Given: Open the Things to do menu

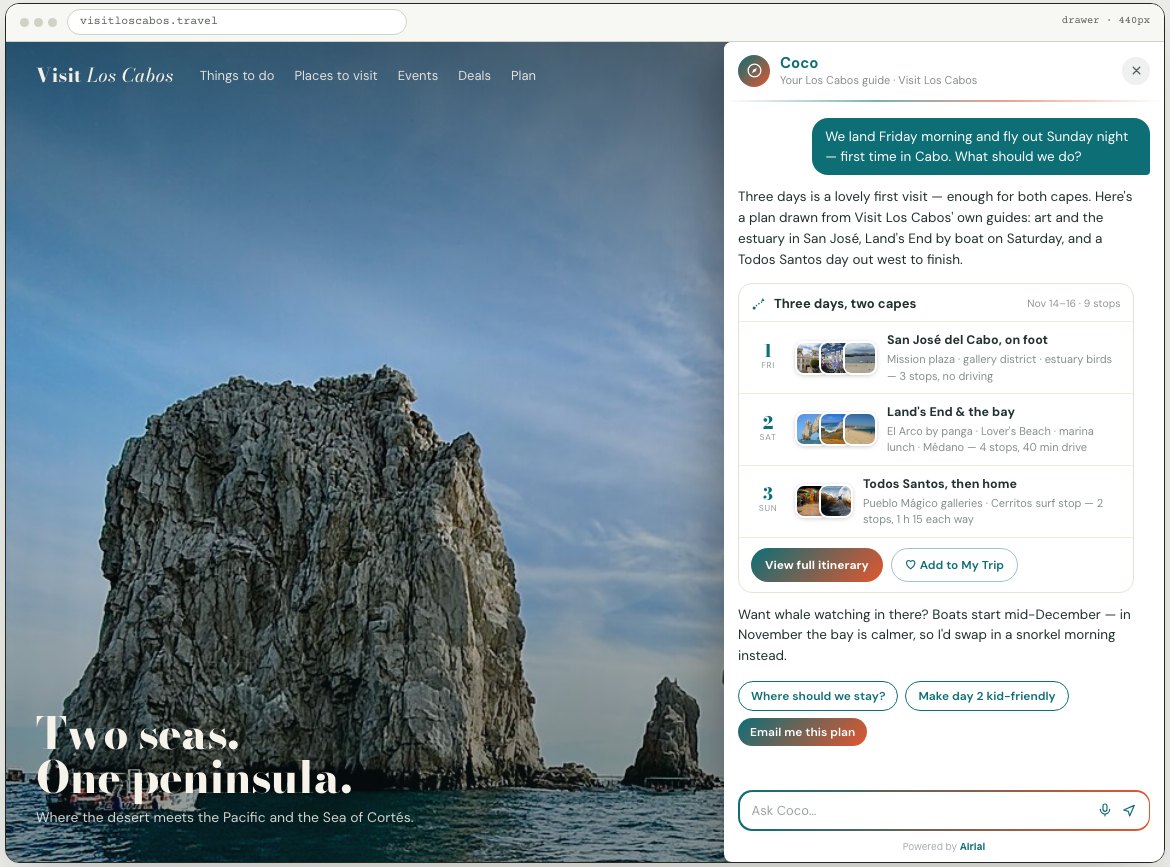Looking at the screenshot, I should [x=237, y=75].
